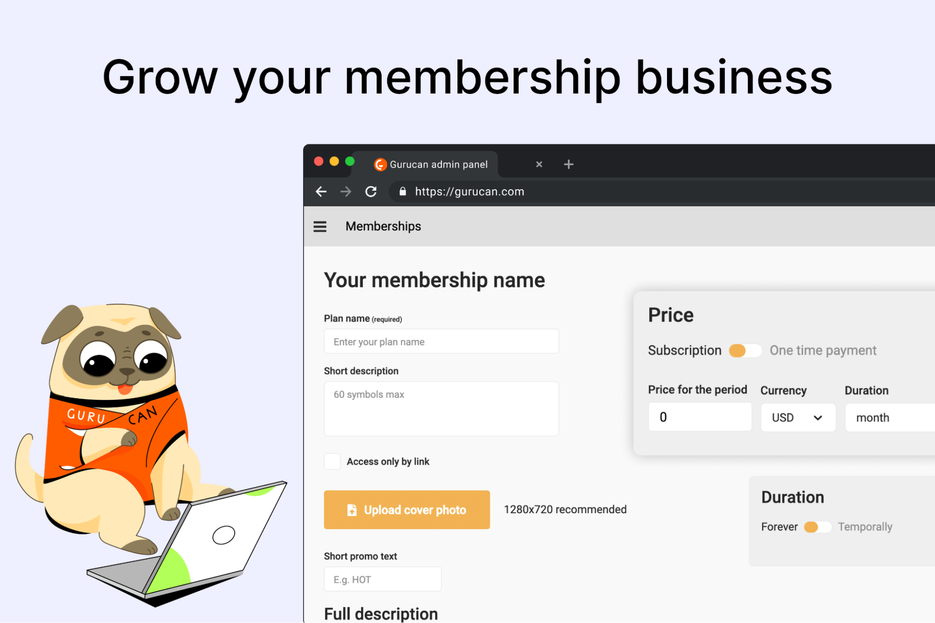This screenshot has width=935, height=623.
Task: Click the price field showing 0
Action: (x=700, y=417)
